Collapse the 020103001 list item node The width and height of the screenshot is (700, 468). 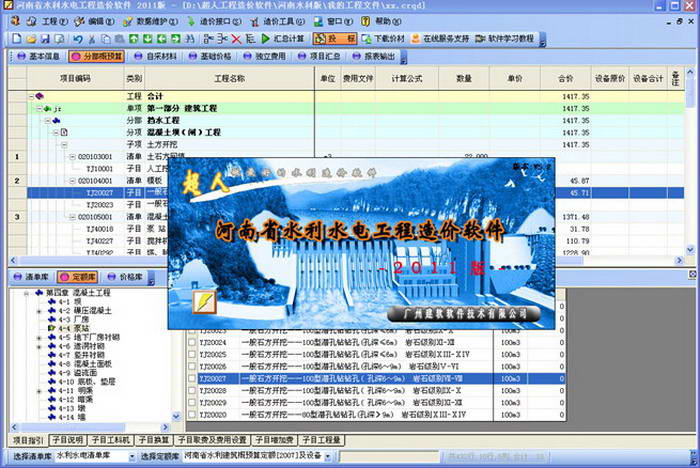[x=72, y=157]
